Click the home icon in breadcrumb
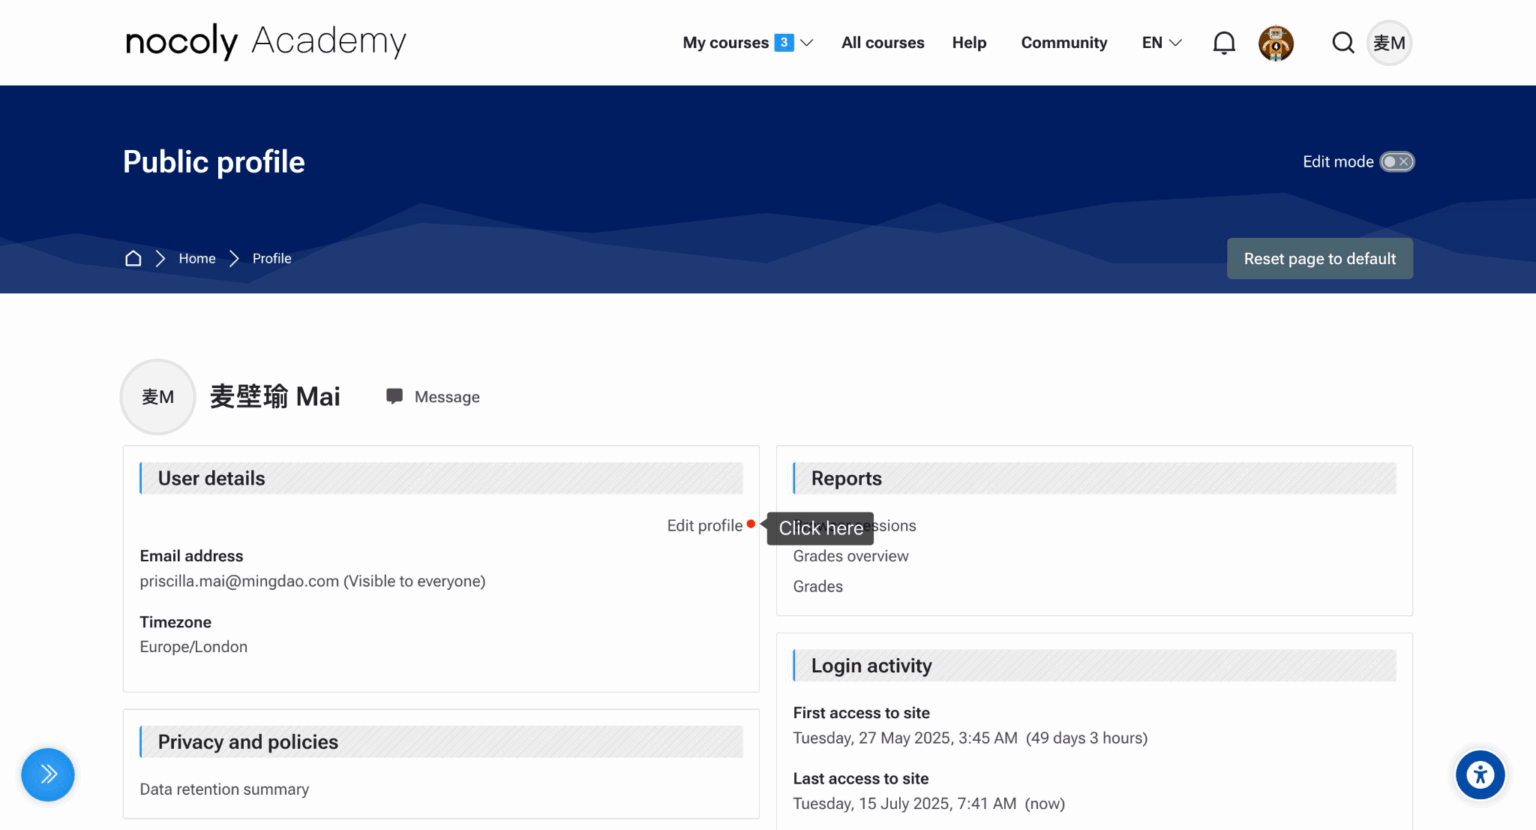The width and height of the screenshot is (1536, 830). tap(133, 258)
